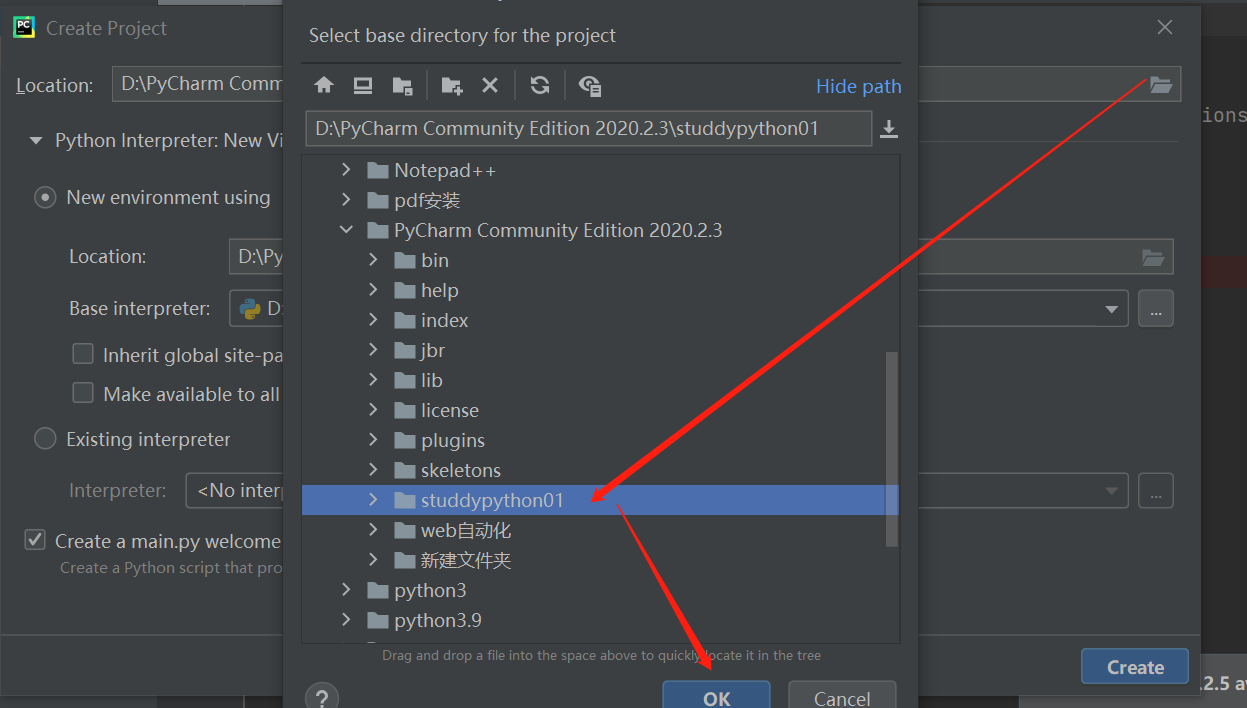The height and width of the screenshot is (708, 1247).
Task: Expand the python3 folder chevron
Action: tap(346, 590)
